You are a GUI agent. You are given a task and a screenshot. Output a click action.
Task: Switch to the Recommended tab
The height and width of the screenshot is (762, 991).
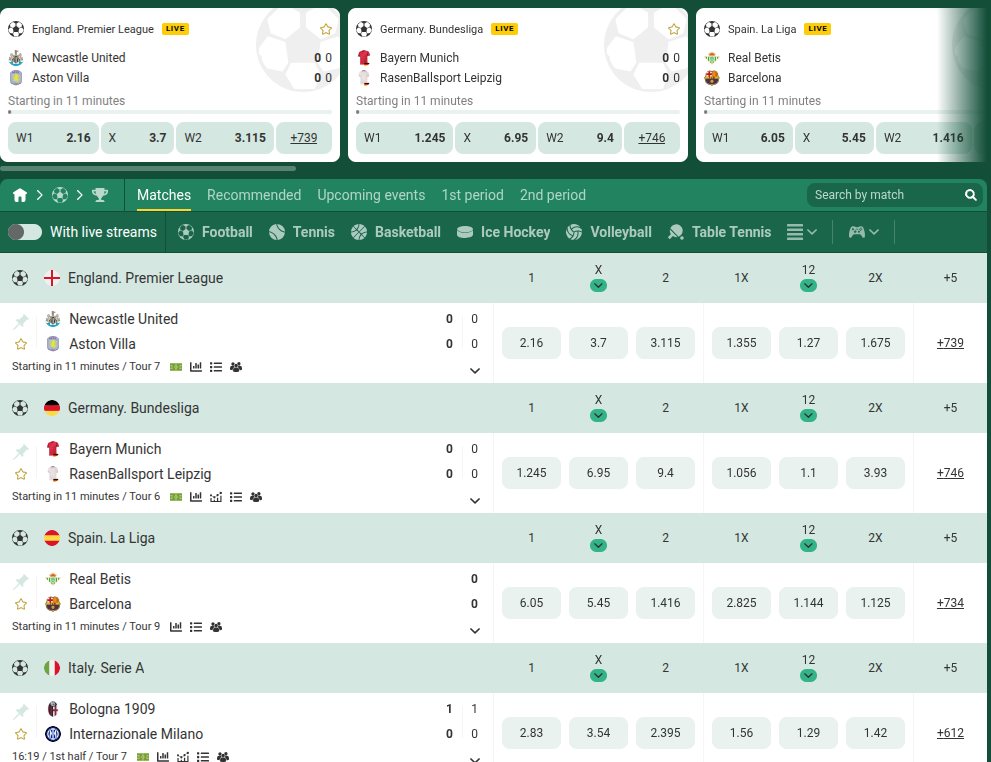coord(253,195)
